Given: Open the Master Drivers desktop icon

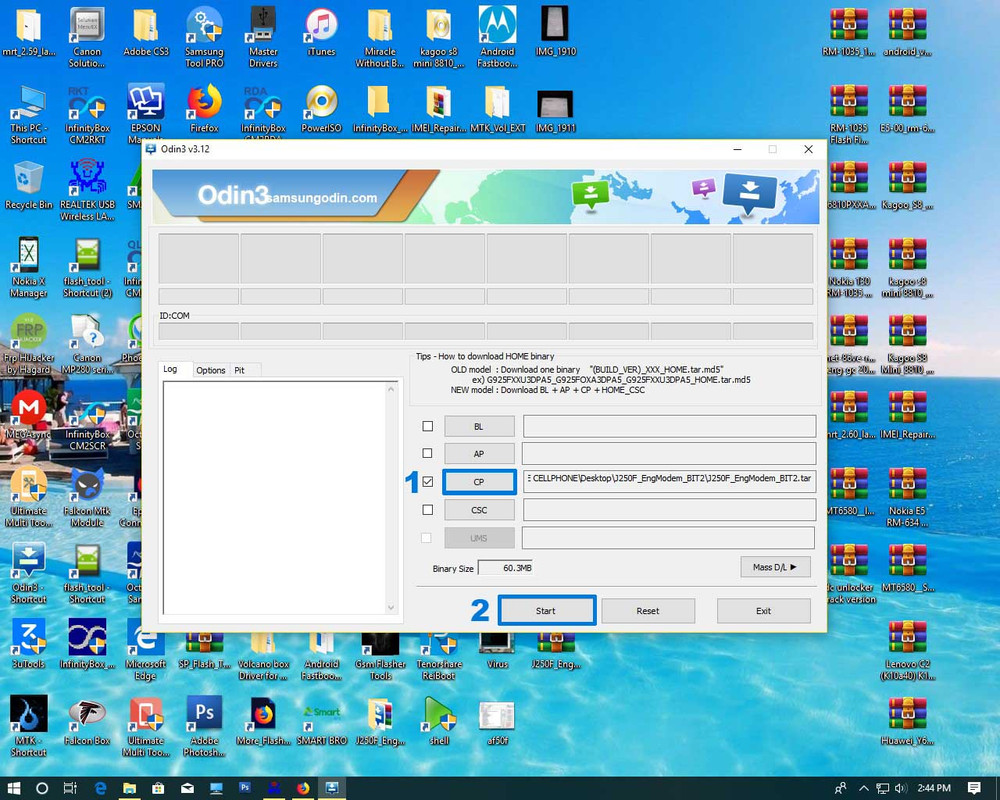Looking at the screenshot, I should point(263,38).
